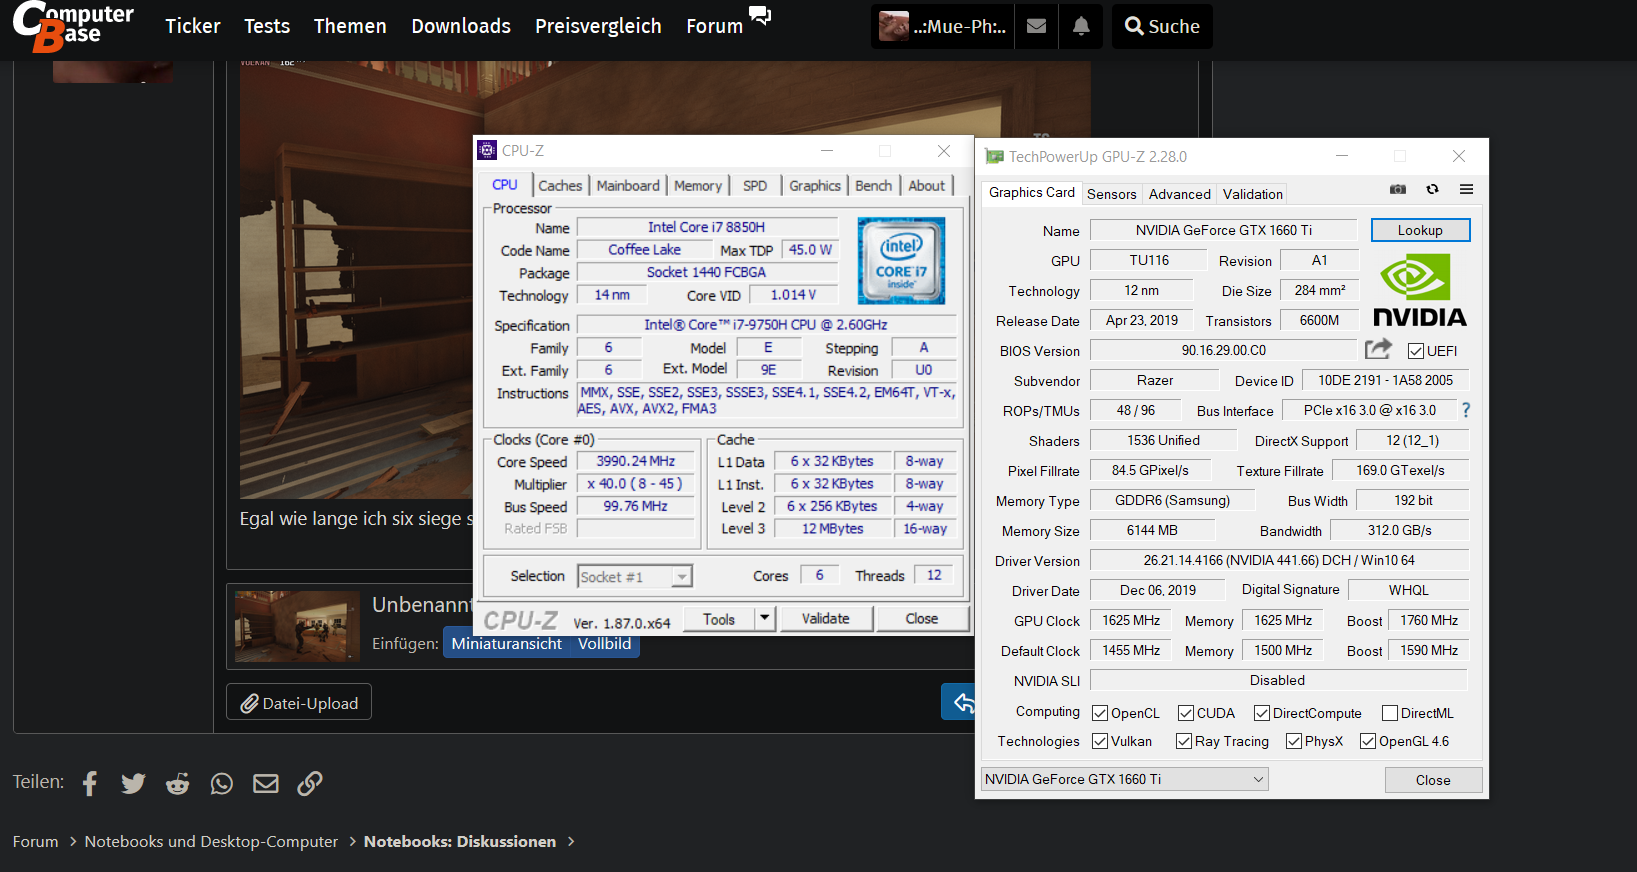The height and width of the screenshot is (872, 1637).
Task: Open the notifications bell icon
Action: [1081, 26]
